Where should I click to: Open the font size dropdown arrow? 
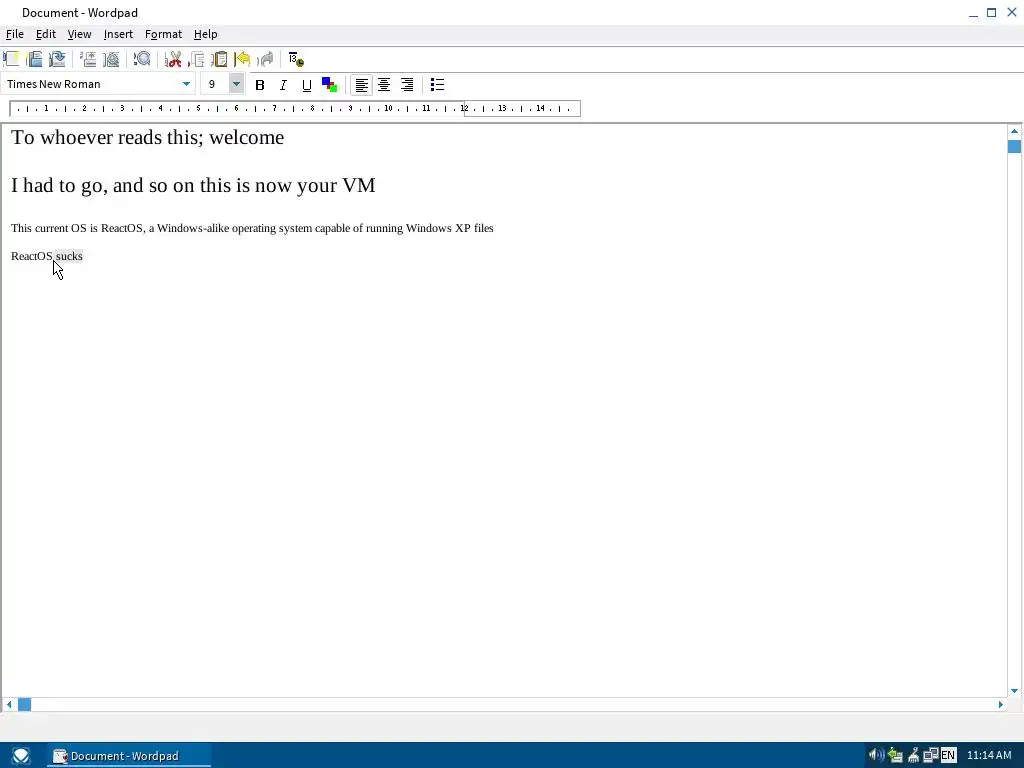(236, 84)
